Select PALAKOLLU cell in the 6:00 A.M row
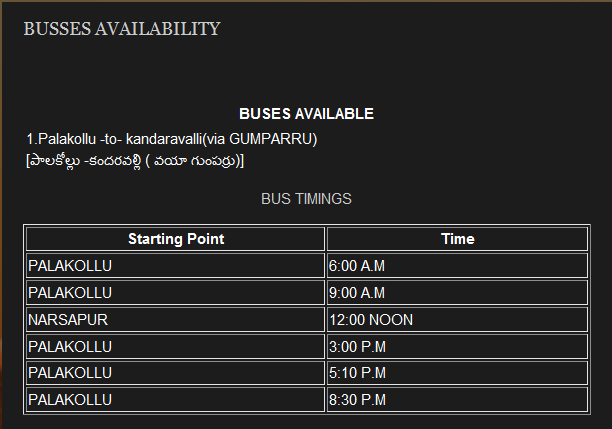 point(176,265)
